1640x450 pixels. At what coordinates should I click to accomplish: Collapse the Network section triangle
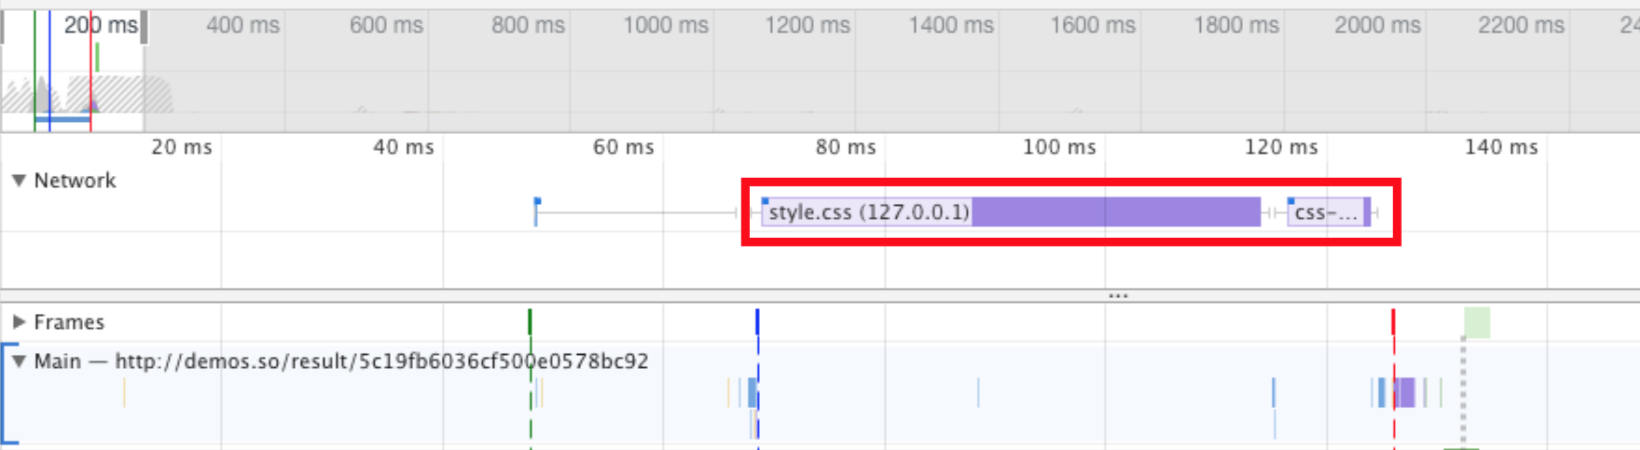point(18,181)
